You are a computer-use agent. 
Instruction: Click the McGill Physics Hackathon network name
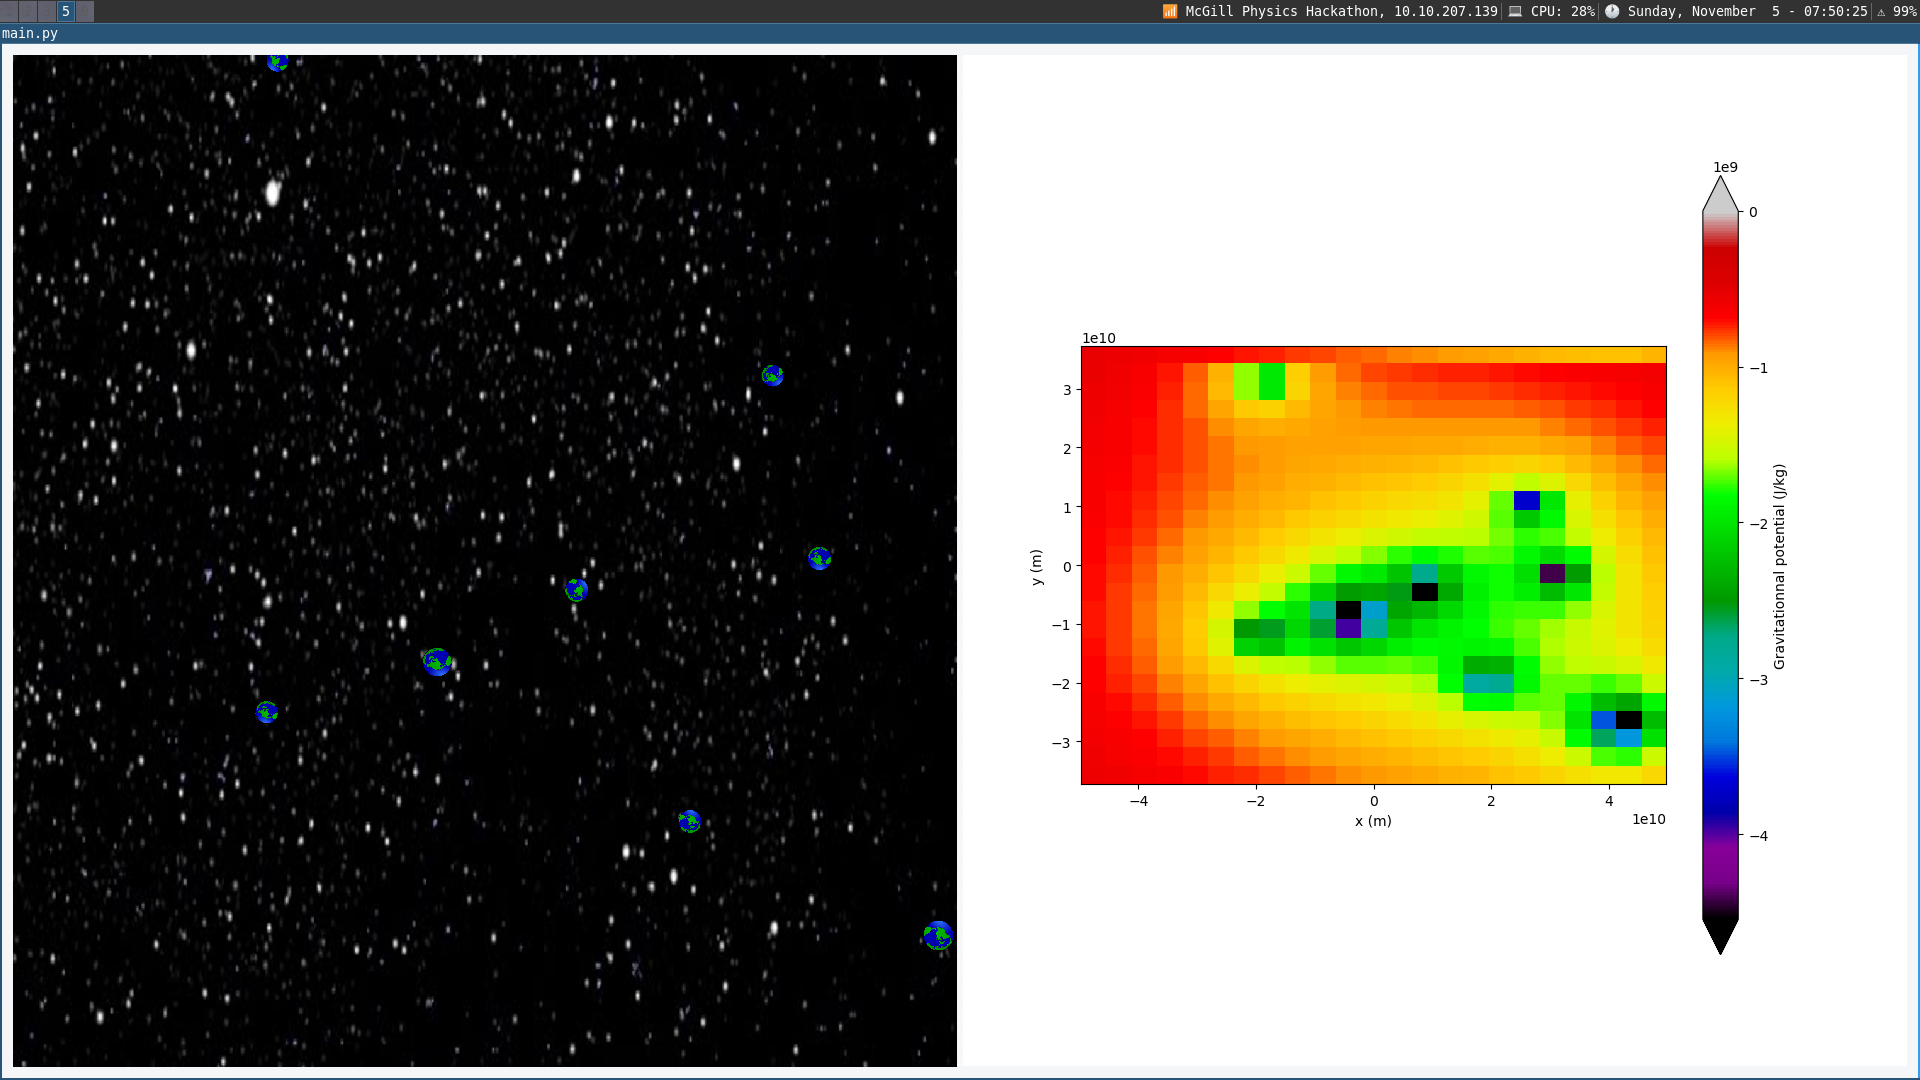[x=1284, y=11]
